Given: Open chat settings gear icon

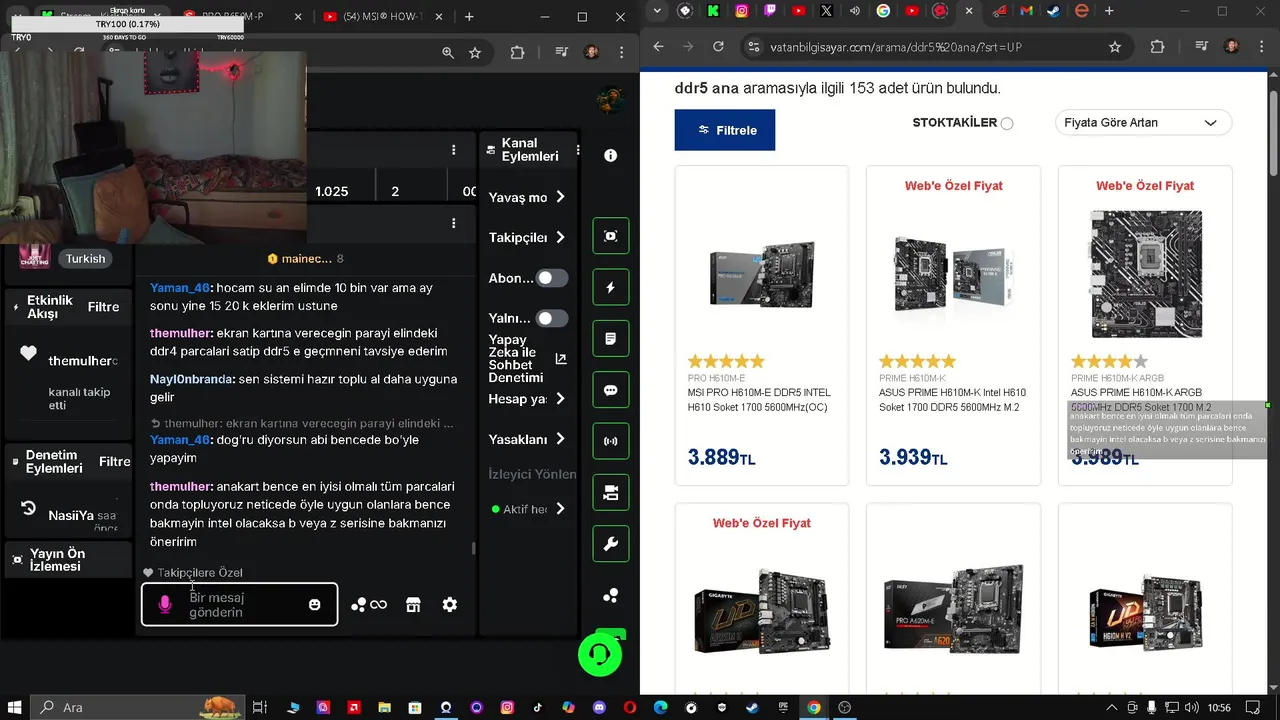Looking at the screenshot, I should [x=450, y=604].
